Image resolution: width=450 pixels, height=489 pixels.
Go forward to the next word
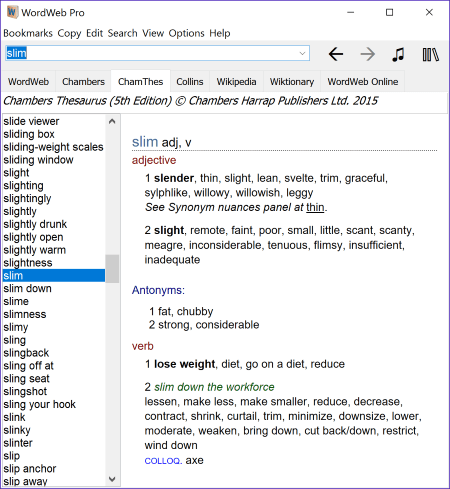pos(367,54)
